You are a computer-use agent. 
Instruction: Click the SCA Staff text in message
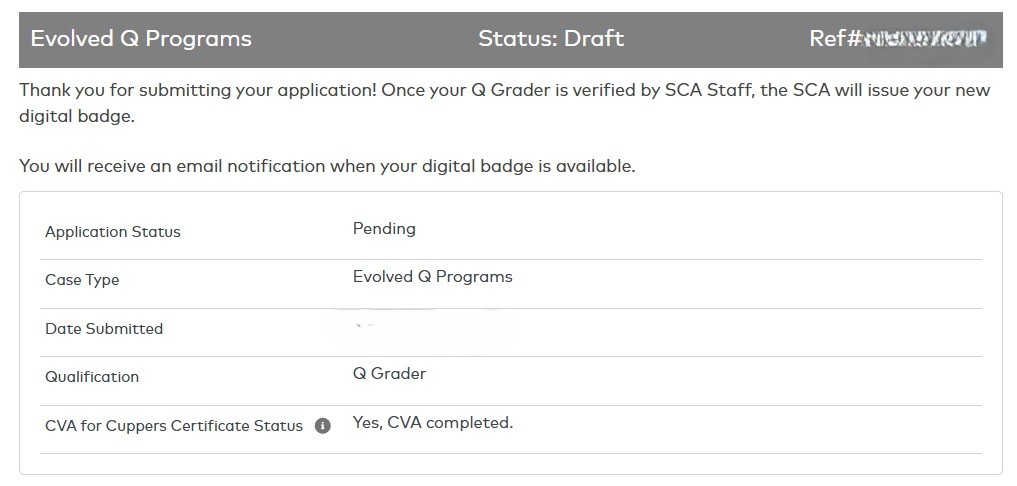[709, 90]
